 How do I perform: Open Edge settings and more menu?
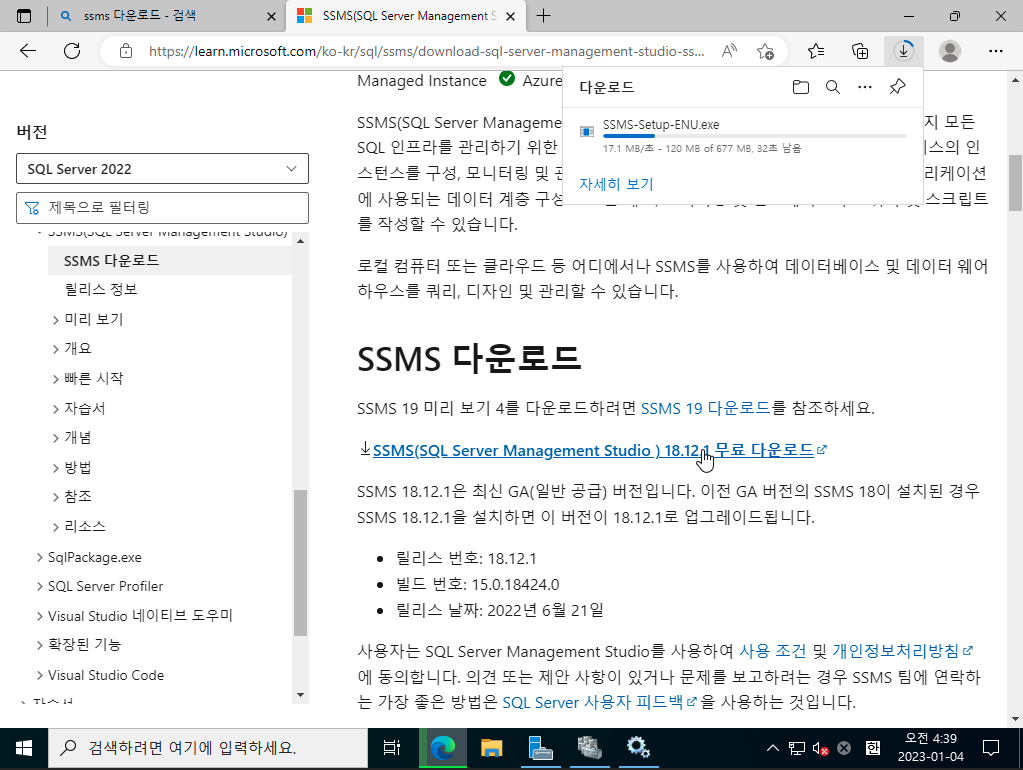[996, 51]
